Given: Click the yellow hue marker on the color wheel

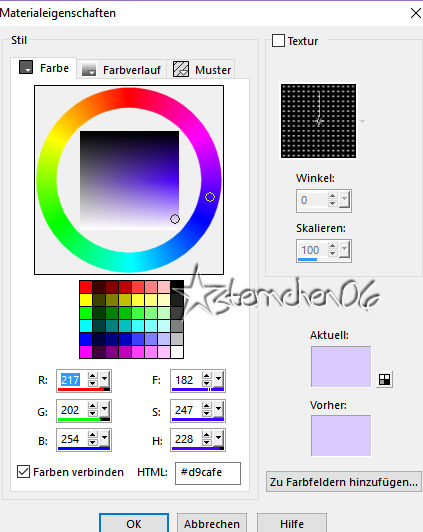Looking at the screenshot, I should (x=210, y=197).
